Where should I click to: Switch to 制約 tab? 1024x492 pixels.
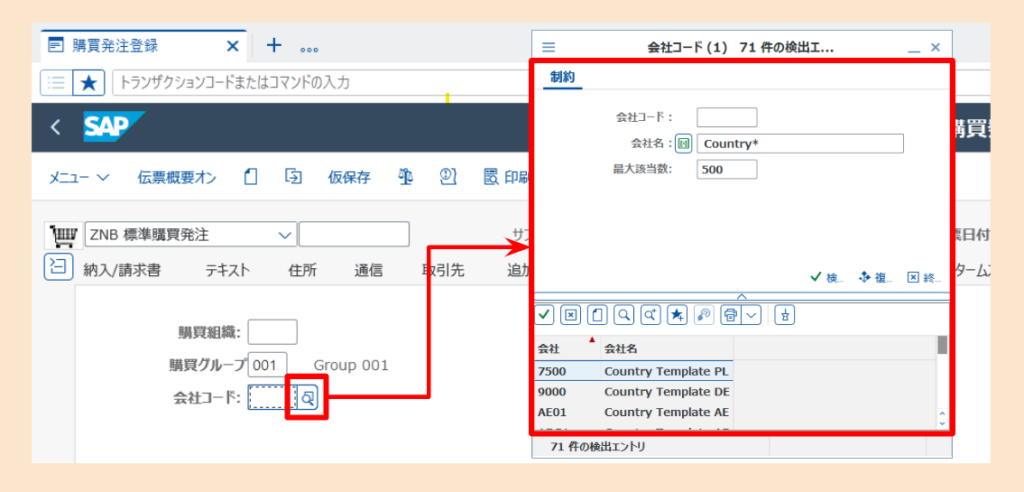[x=562, y=77]
